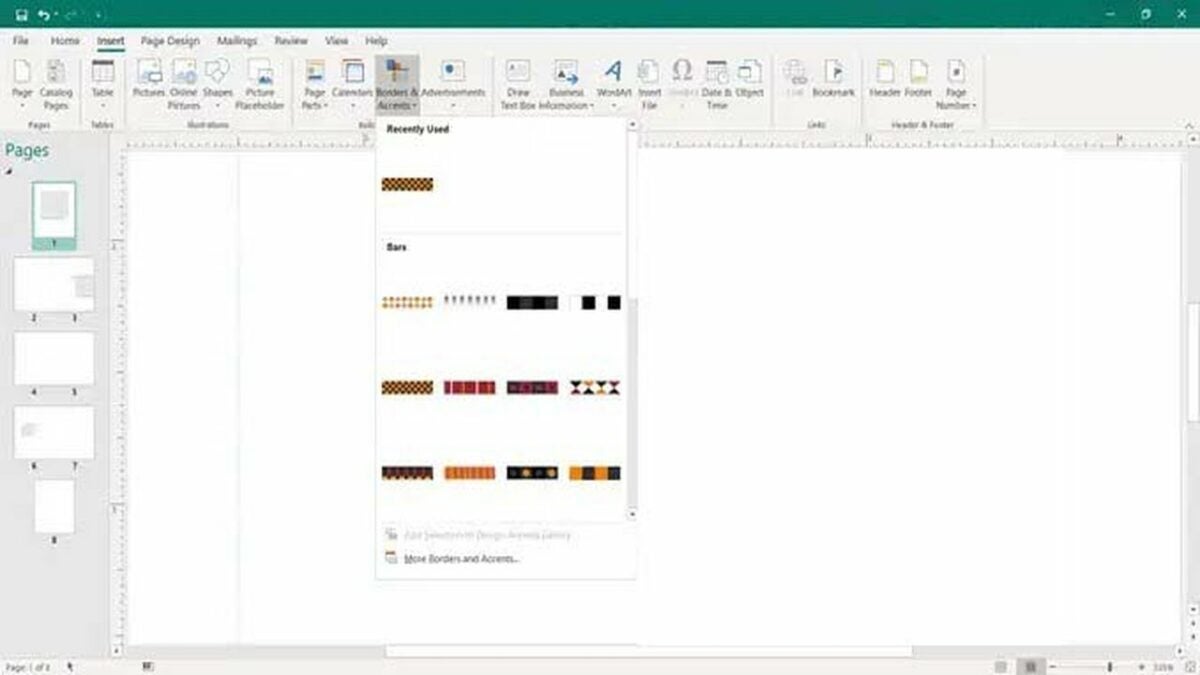Choose More Borders and Accents option

coord(461,559)
